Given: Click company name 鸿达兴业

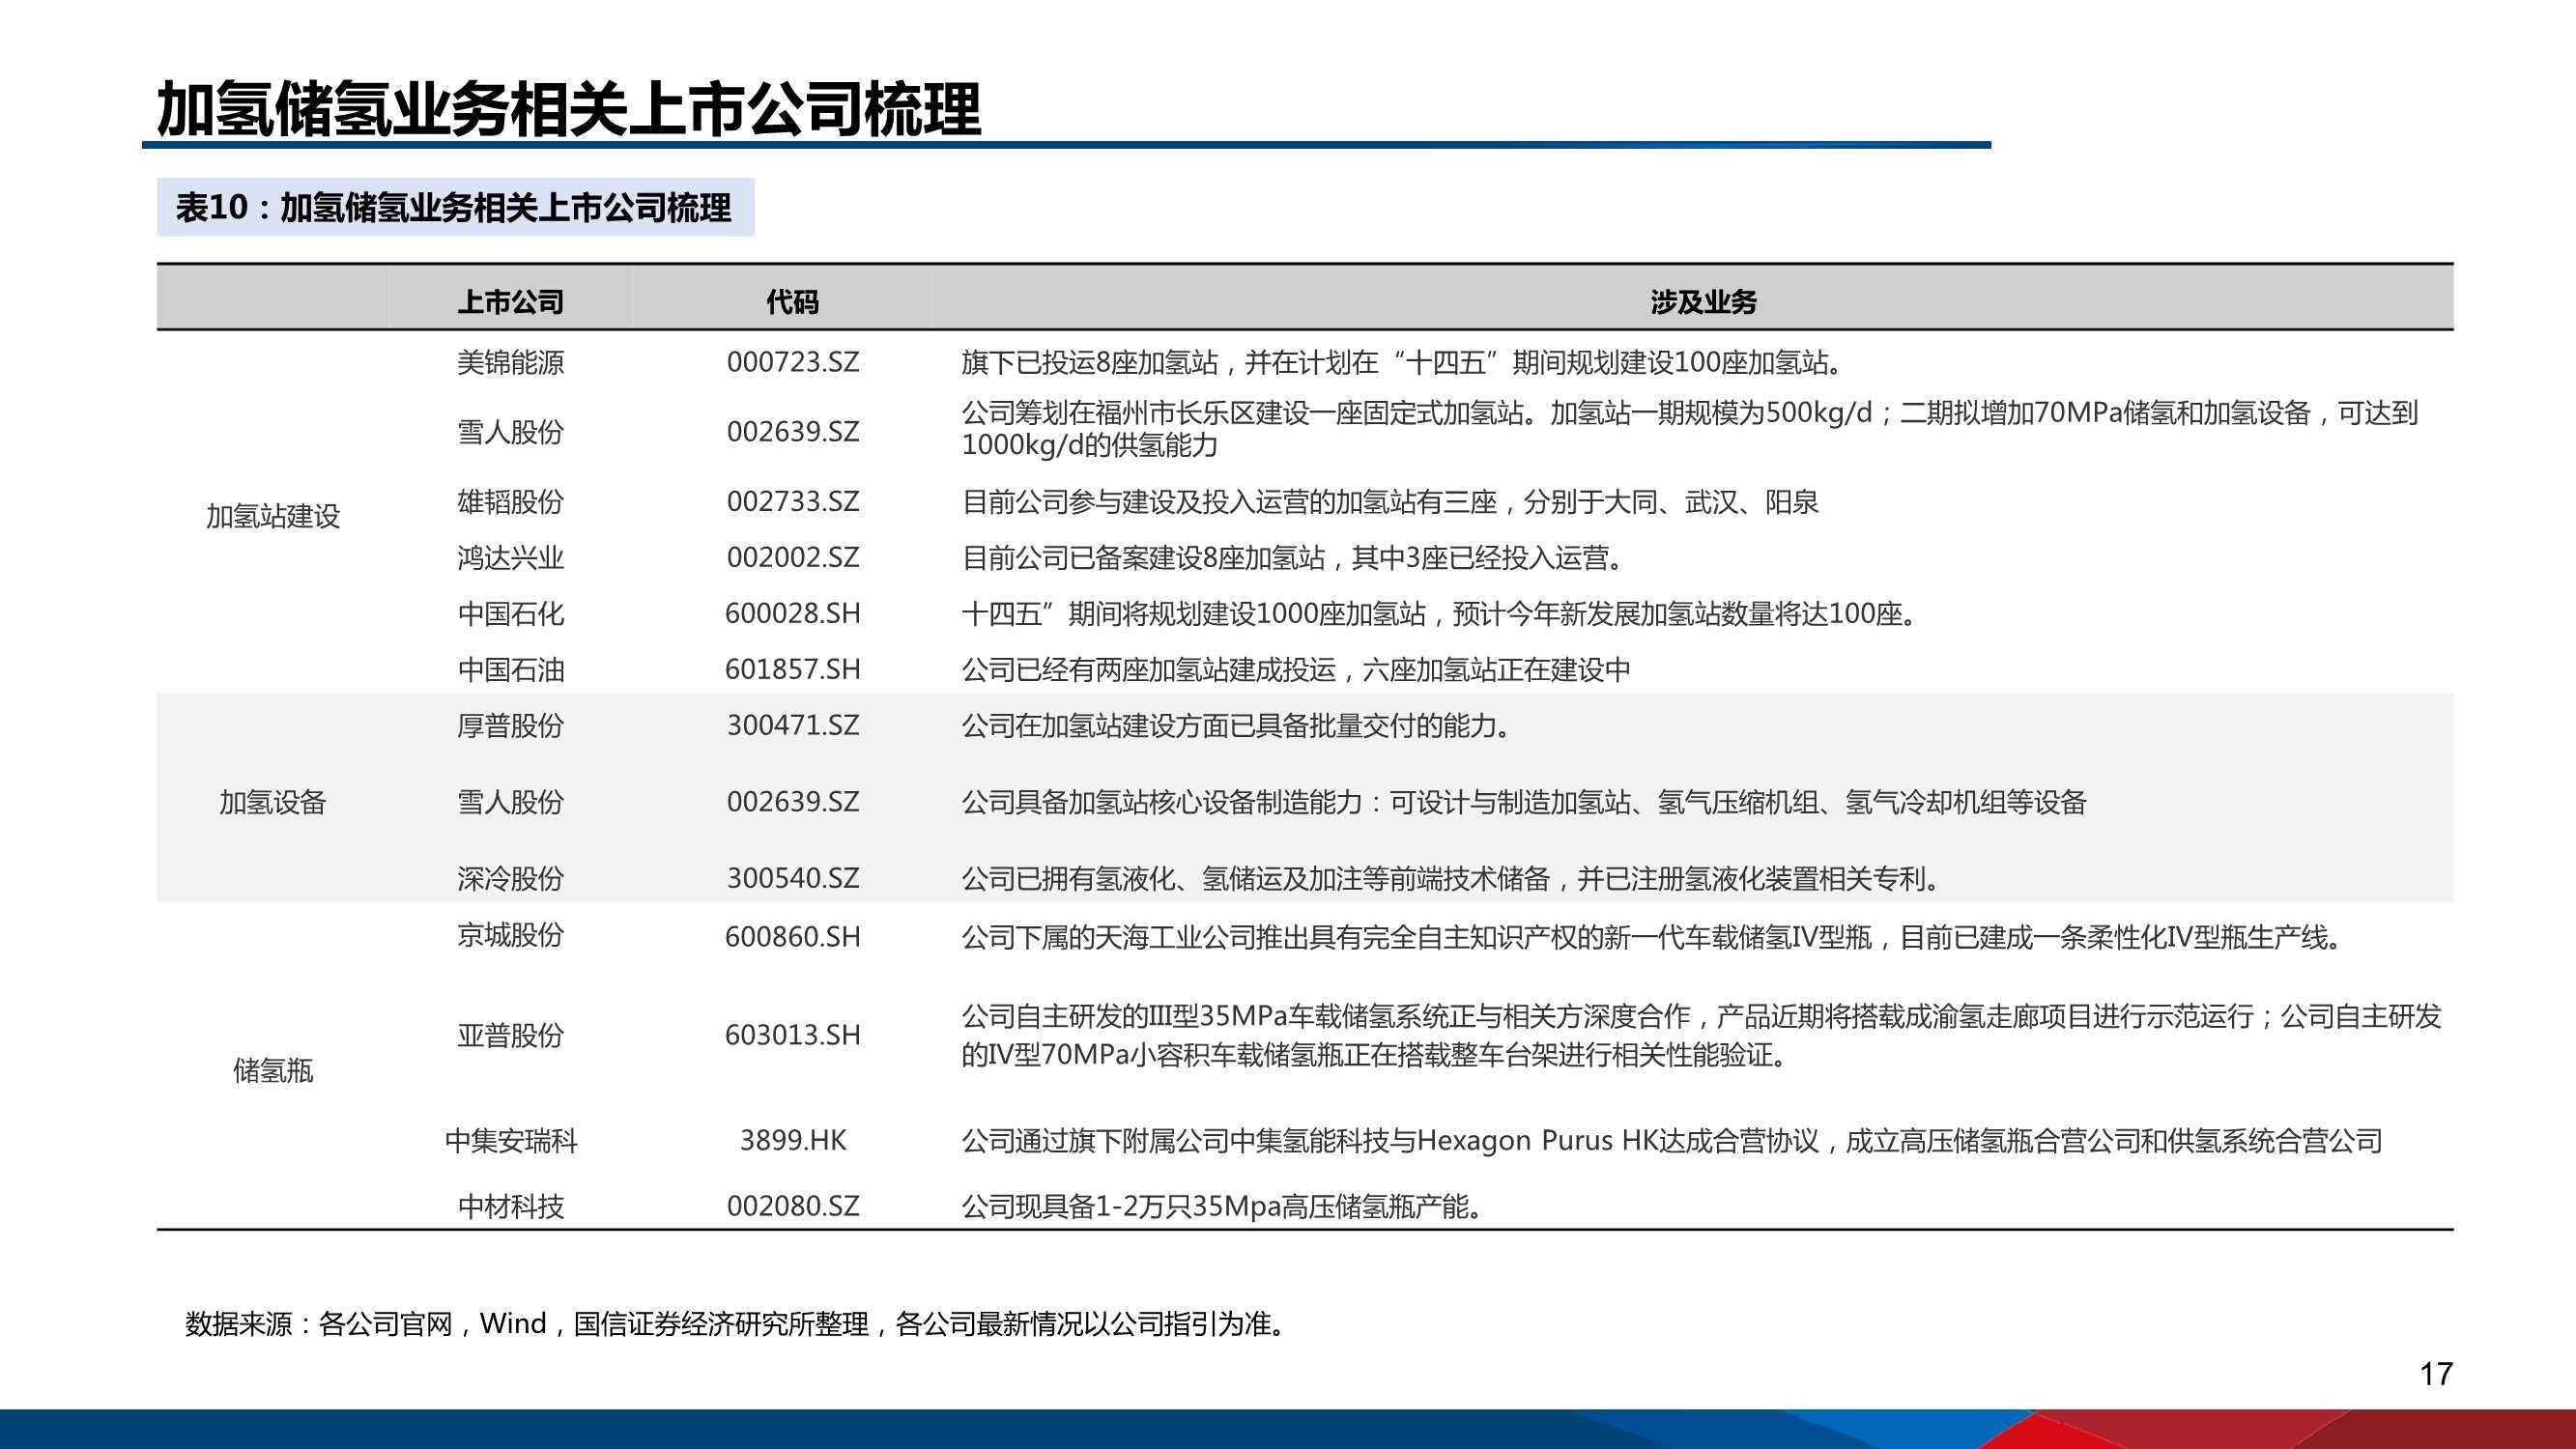Looking at the screenshot, I should 510,557.
